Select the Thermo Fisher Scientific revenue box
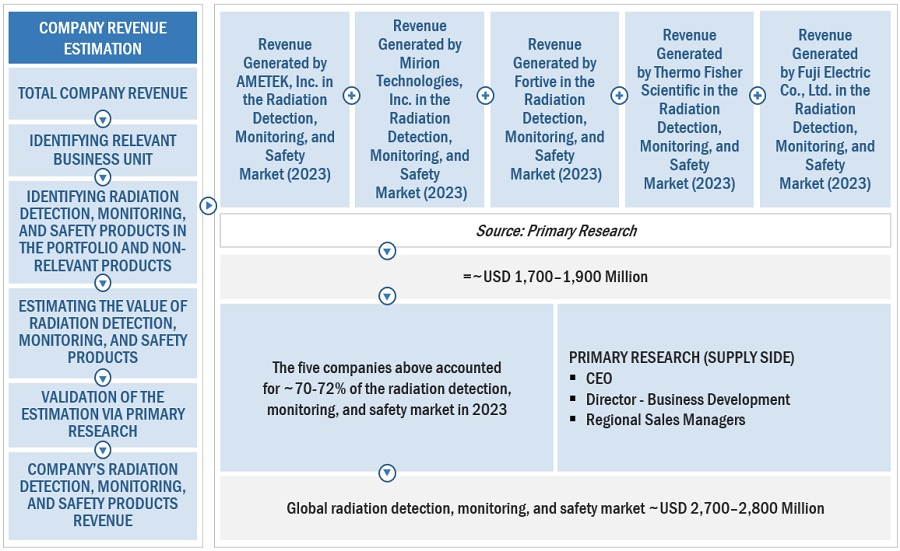The image size is (900, 551). [689, 109]
